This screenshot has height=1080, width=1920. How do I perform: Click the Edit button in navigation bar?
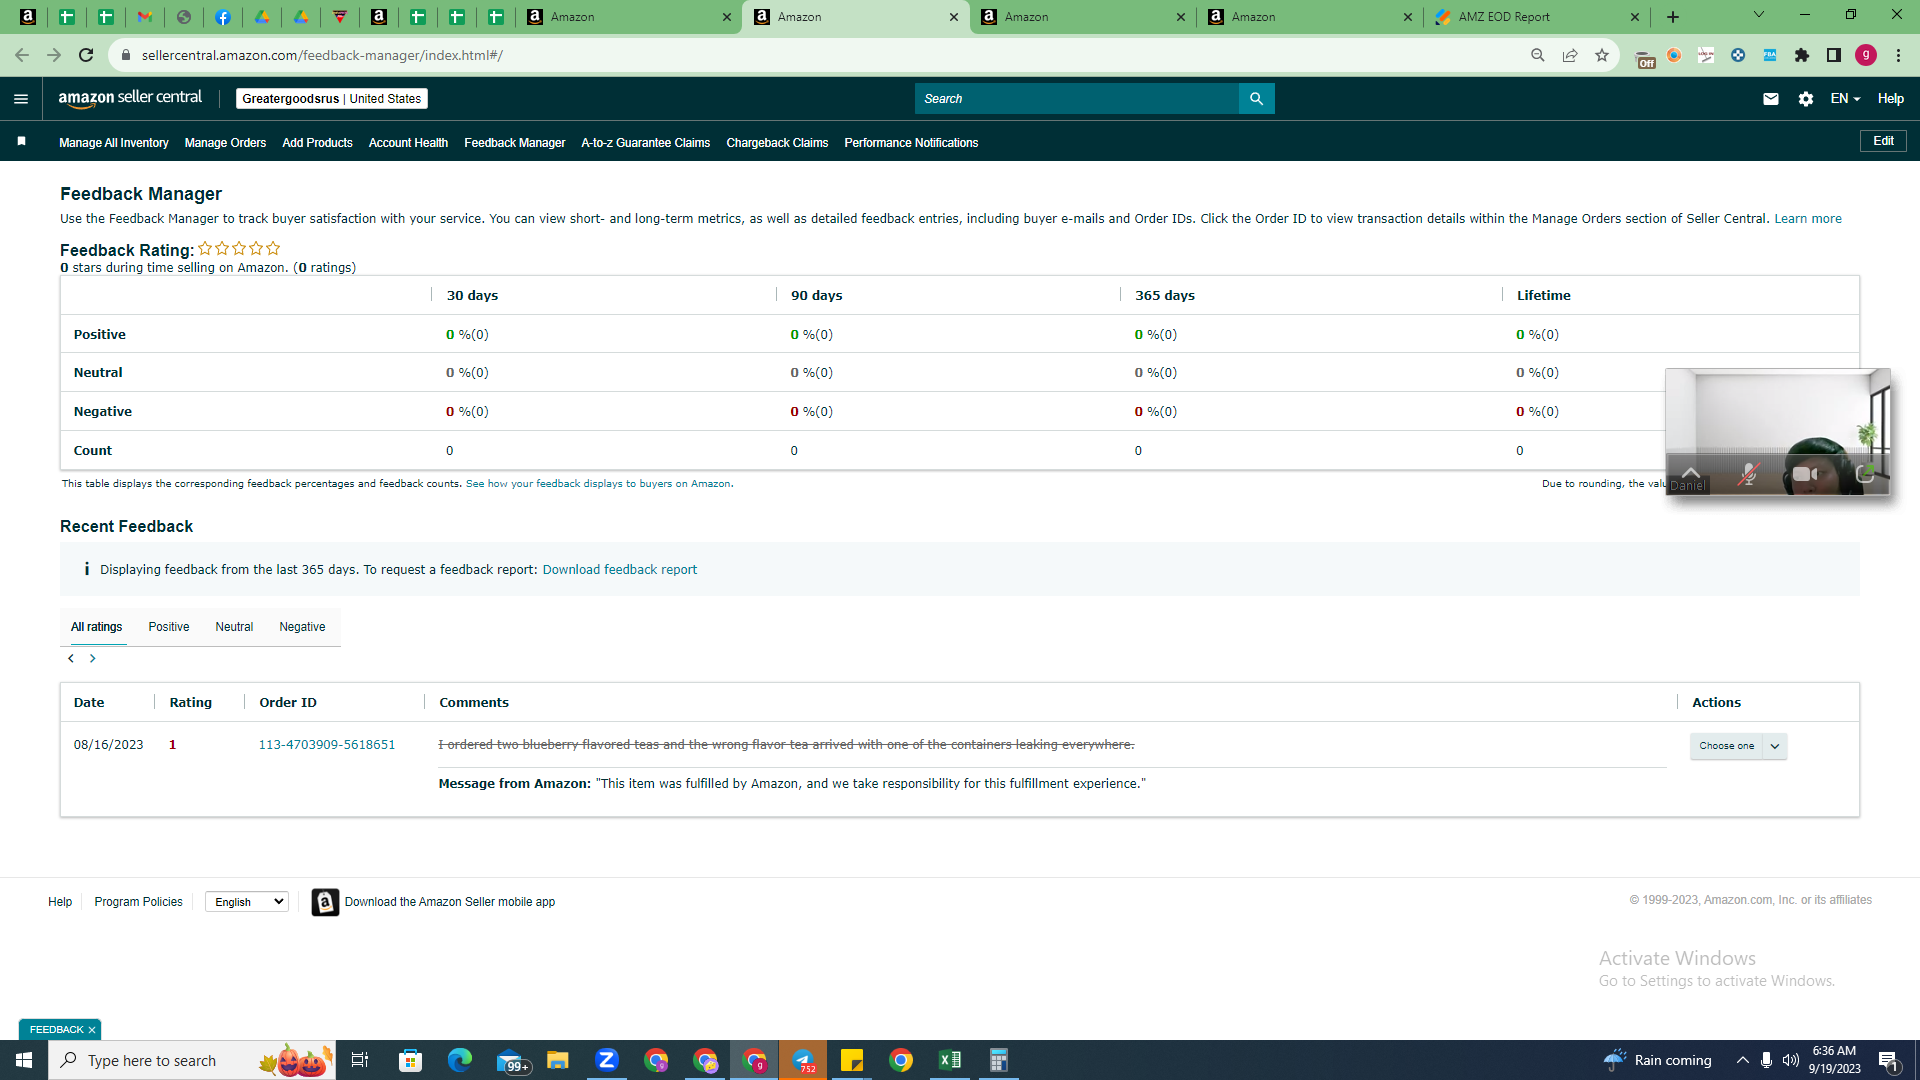pos(1883,141)
